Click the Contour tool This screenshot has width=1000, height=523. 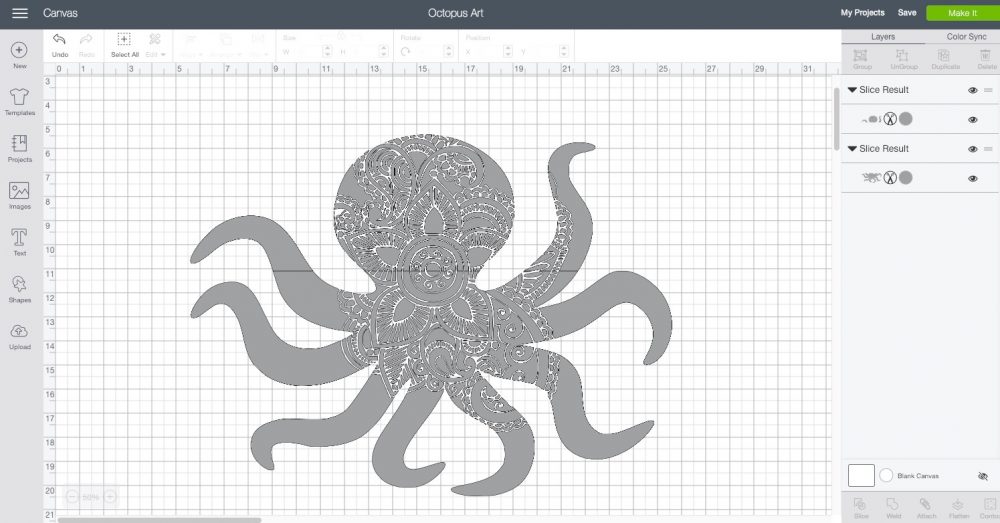pyautogui.click(x=989, y=505)
